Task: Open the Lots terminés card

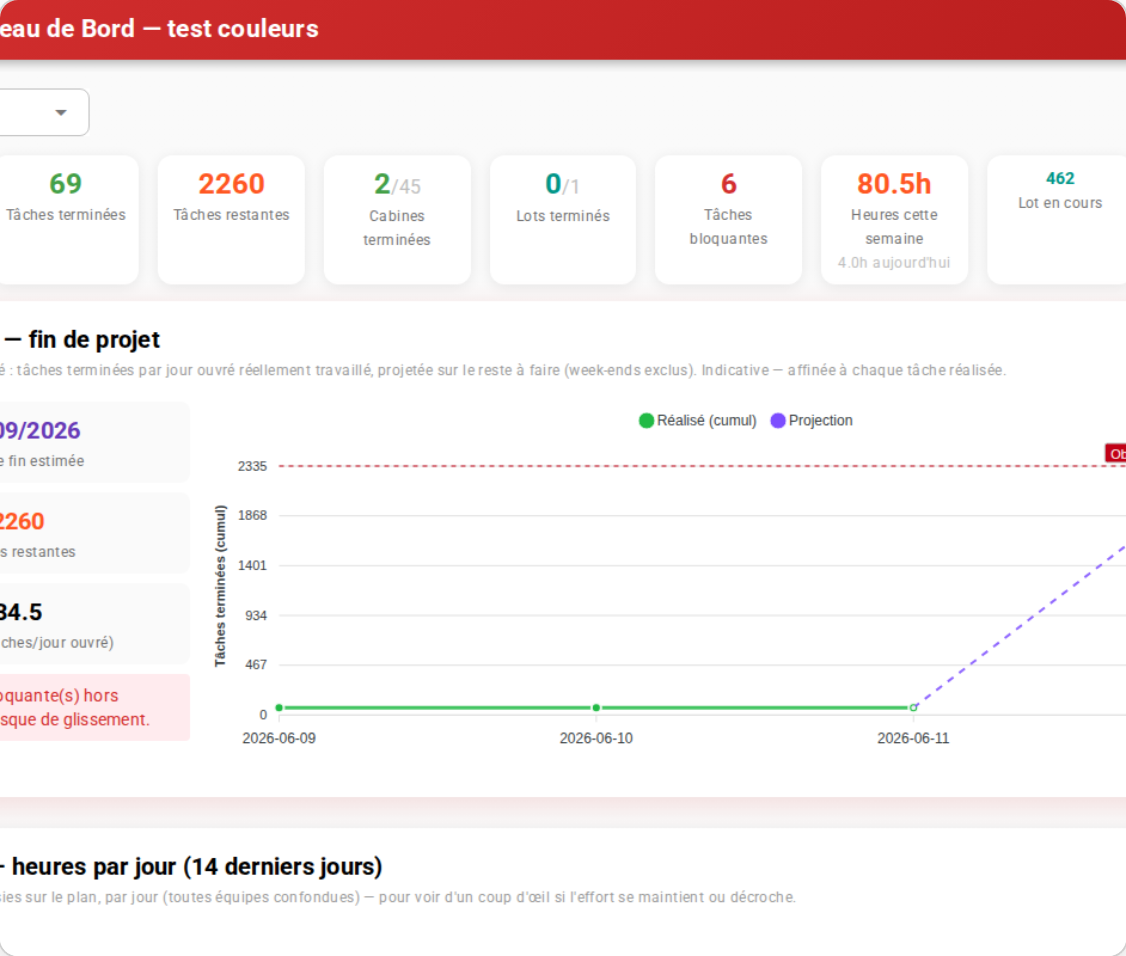Action: (x=563, y=220)
